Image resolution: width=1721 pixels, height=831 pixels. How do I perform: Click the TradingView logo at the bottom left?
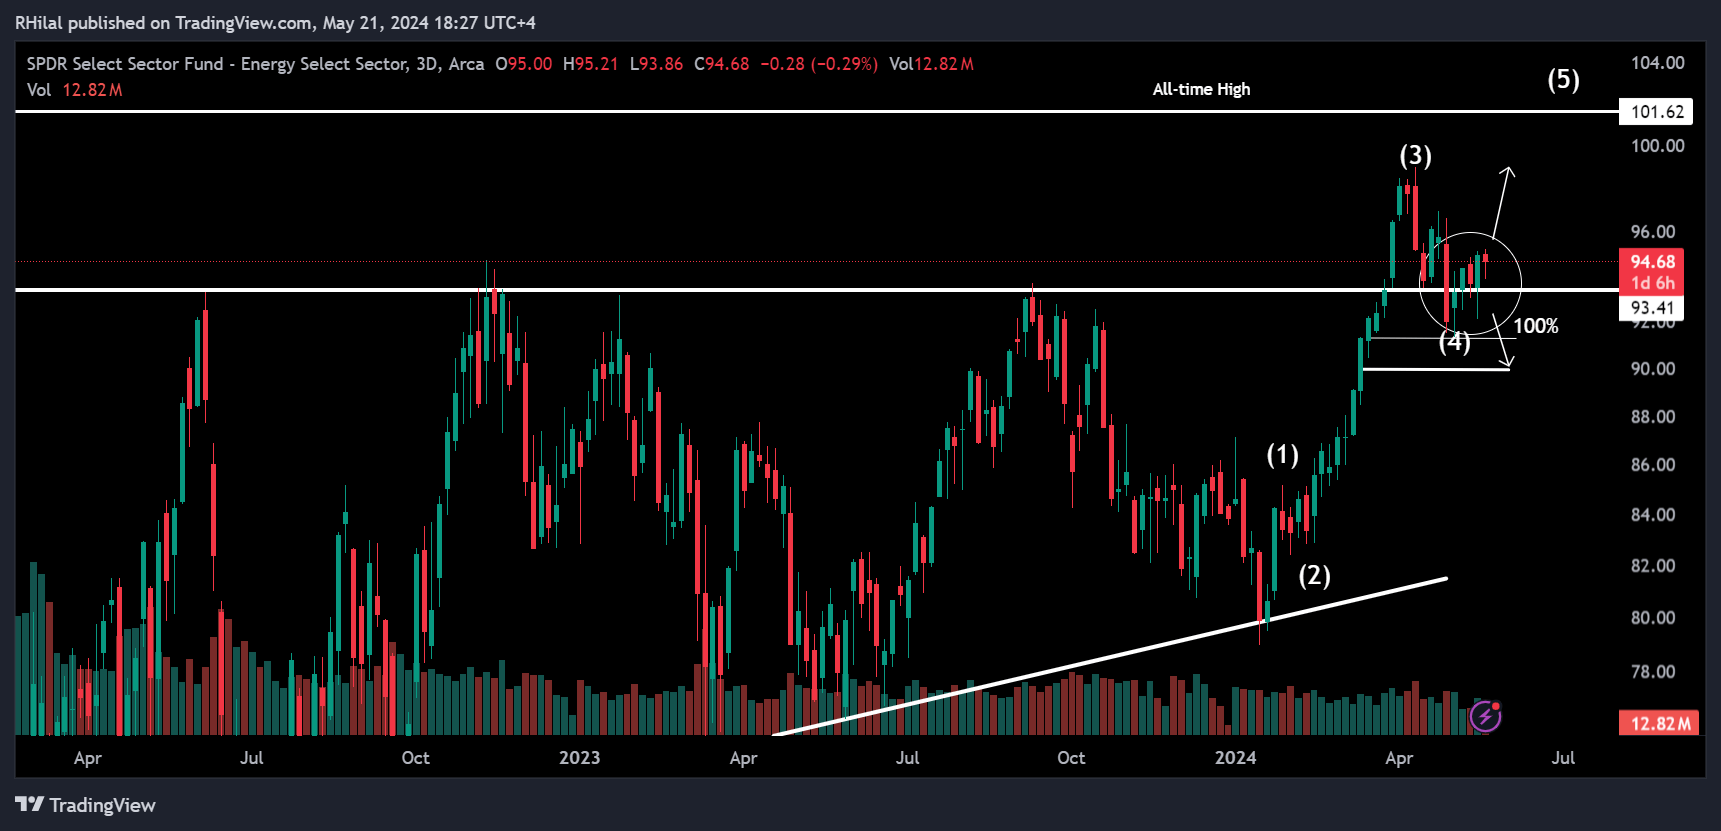point(86,805)
